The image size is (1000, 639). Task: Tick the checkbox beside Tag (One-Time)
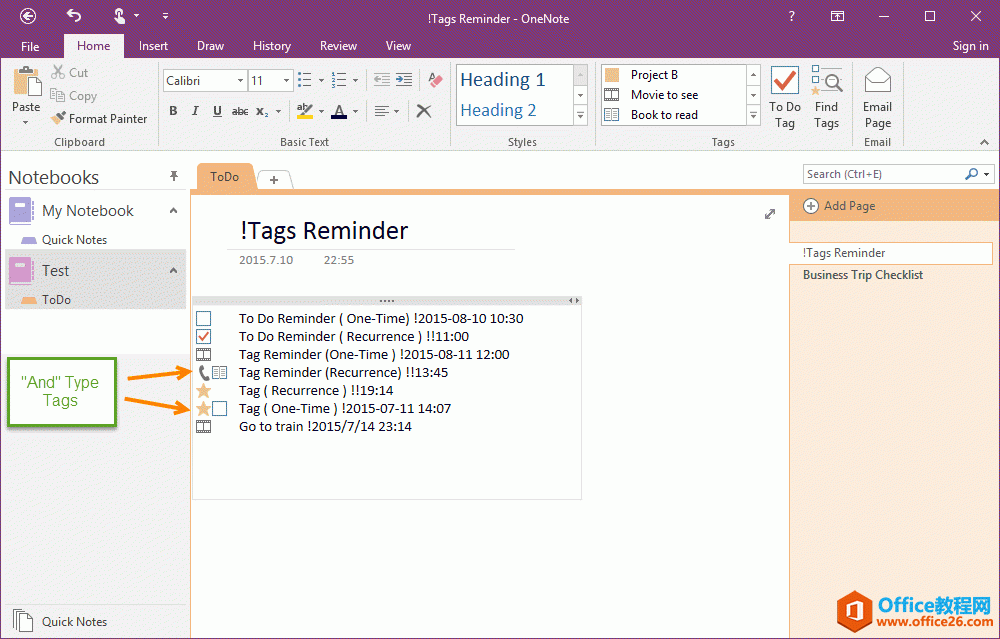(220, 409)
